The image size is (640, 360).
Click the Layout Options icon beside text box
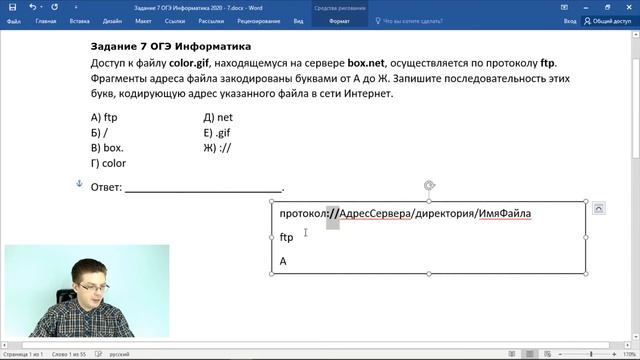click(x=598, y=209)
